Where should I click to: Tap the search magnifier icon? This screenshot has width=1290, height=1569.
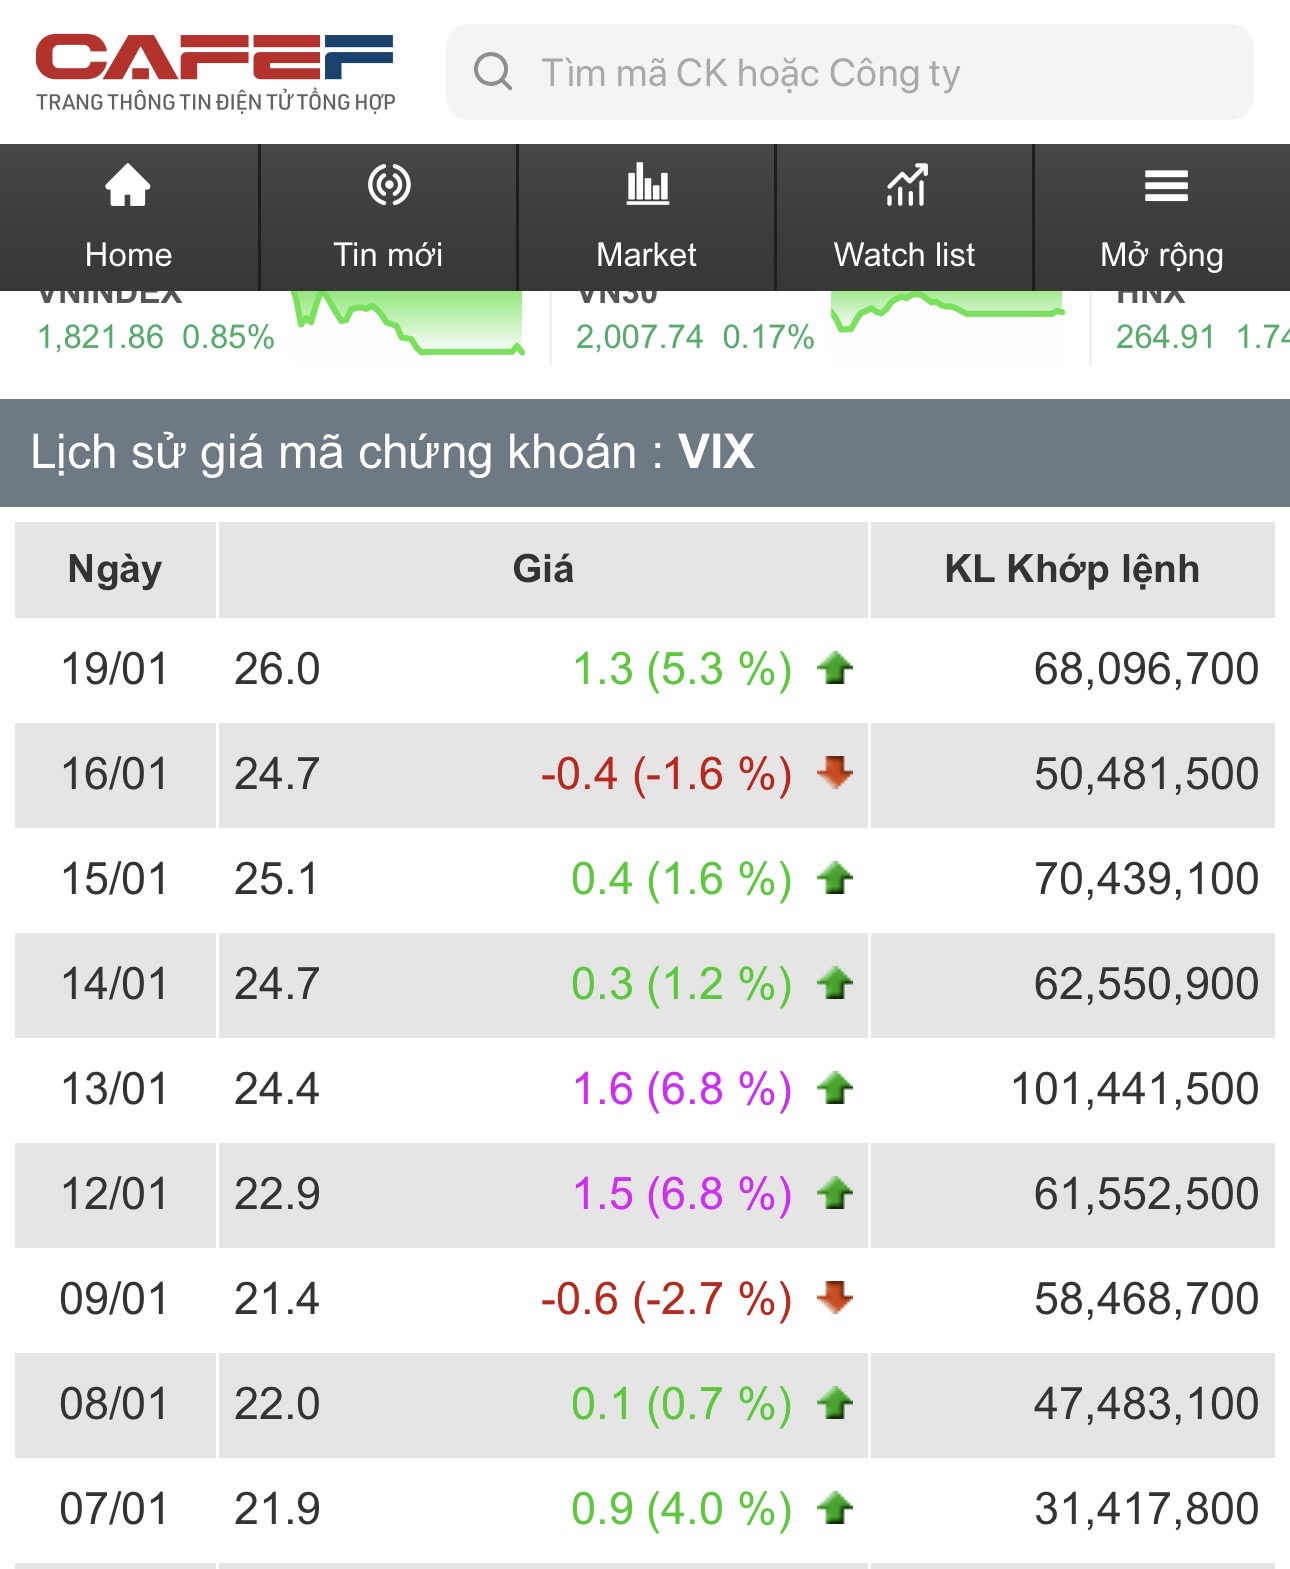(493, 72)
